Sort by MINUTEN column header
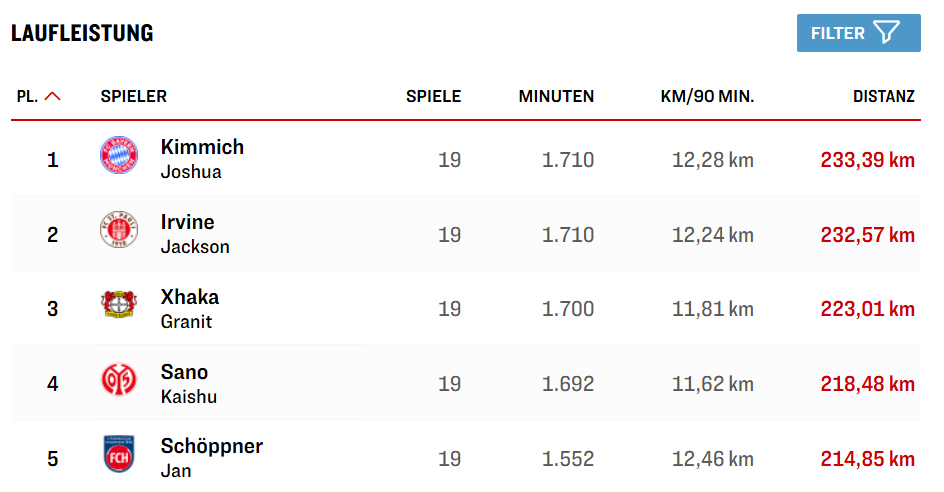The height and width of the screenshot is (492, 944). 556,97
